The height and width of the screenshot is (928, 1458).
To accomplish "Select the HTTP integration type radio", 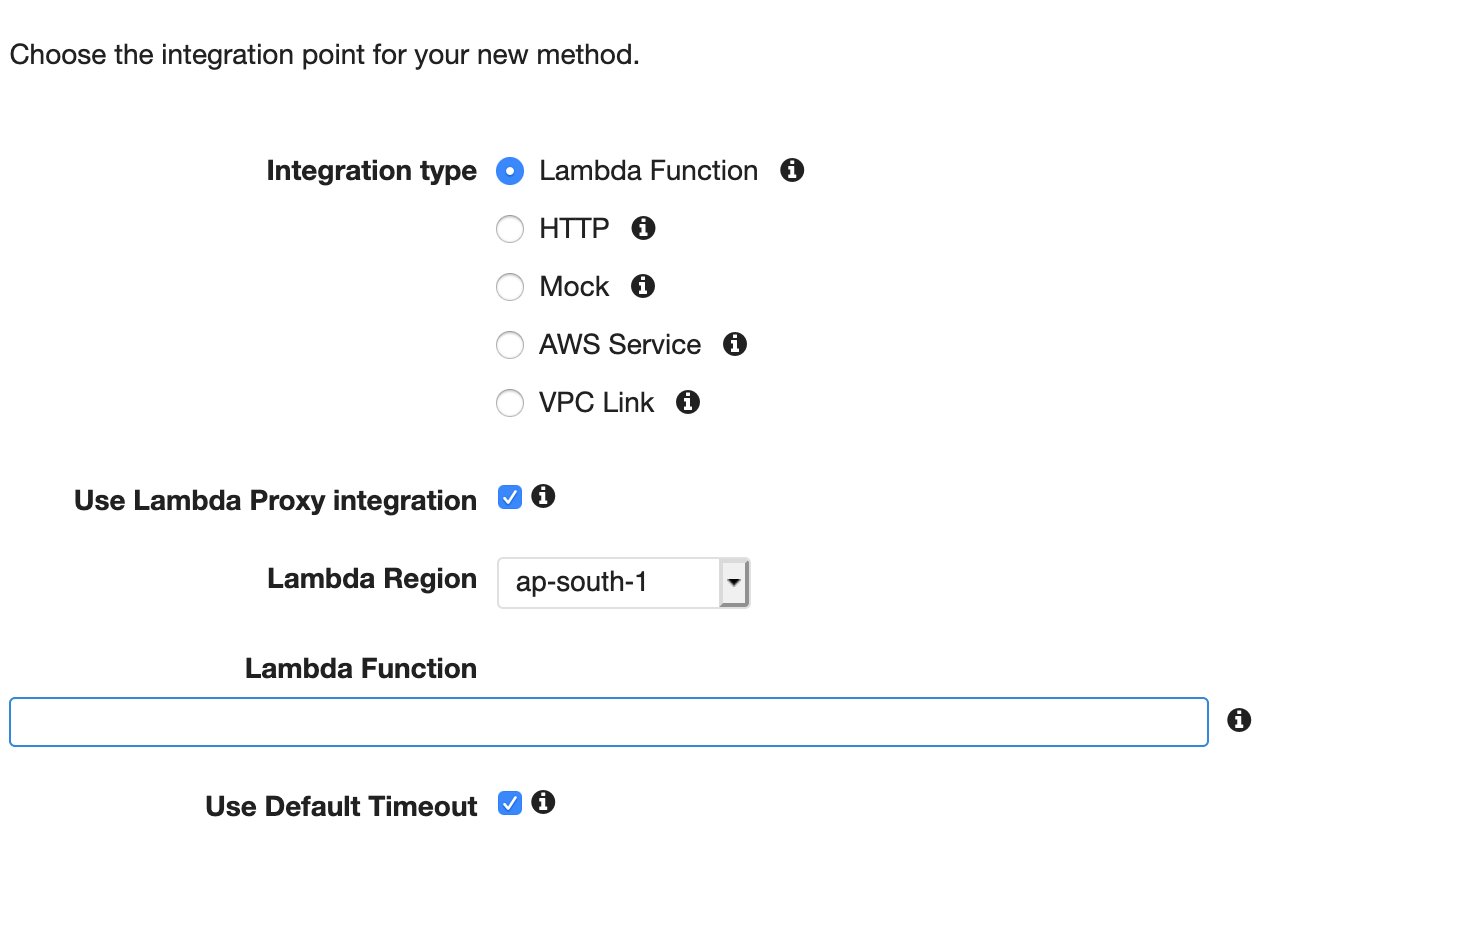I will [510, 229].
